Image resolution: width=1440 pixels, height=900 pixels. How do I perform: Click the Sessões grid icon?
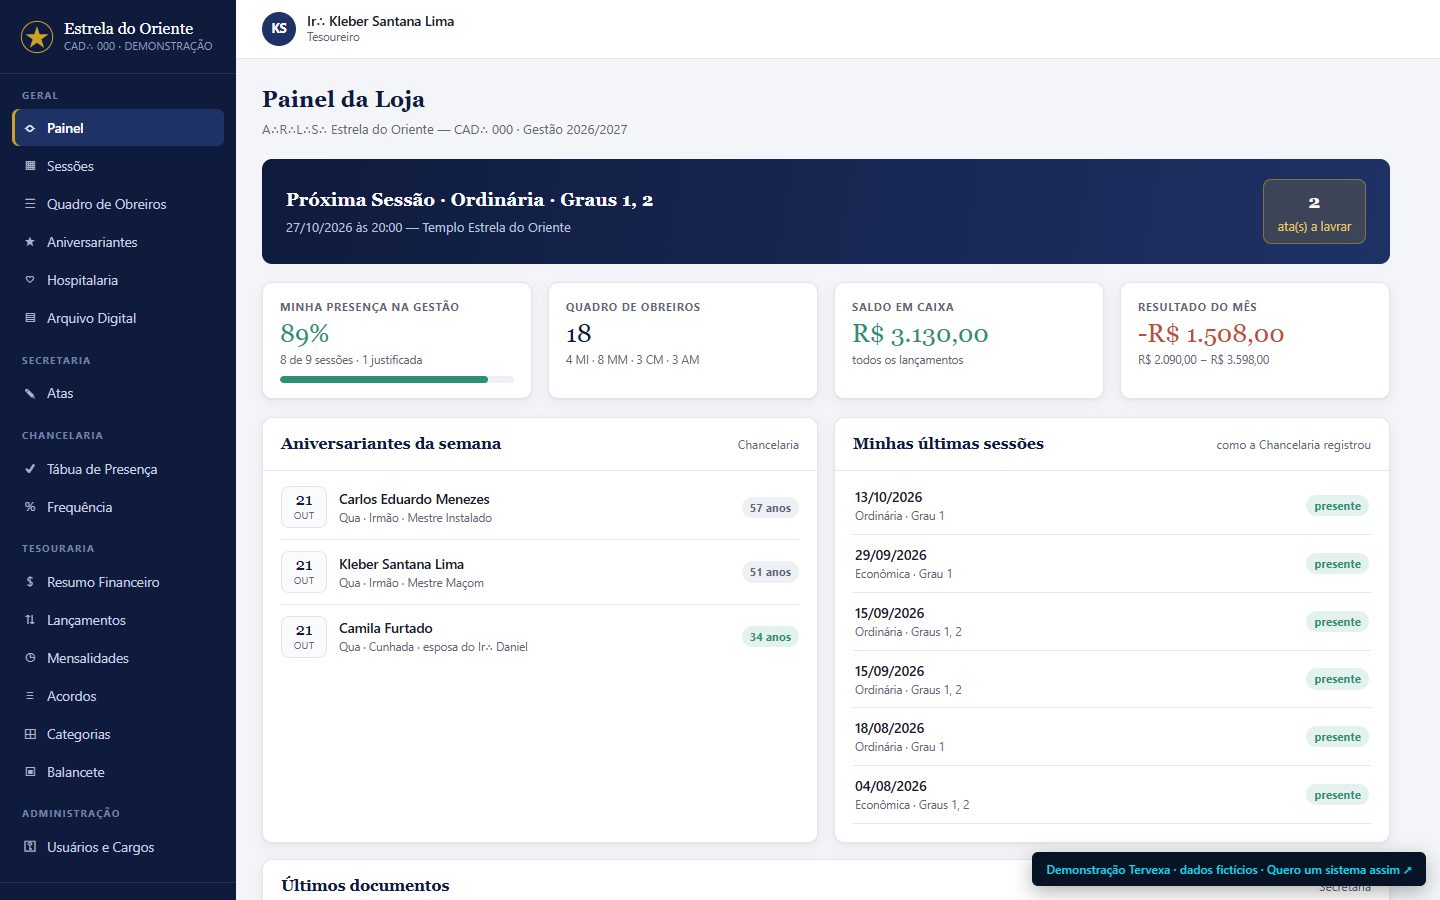[x=30, y=166]
